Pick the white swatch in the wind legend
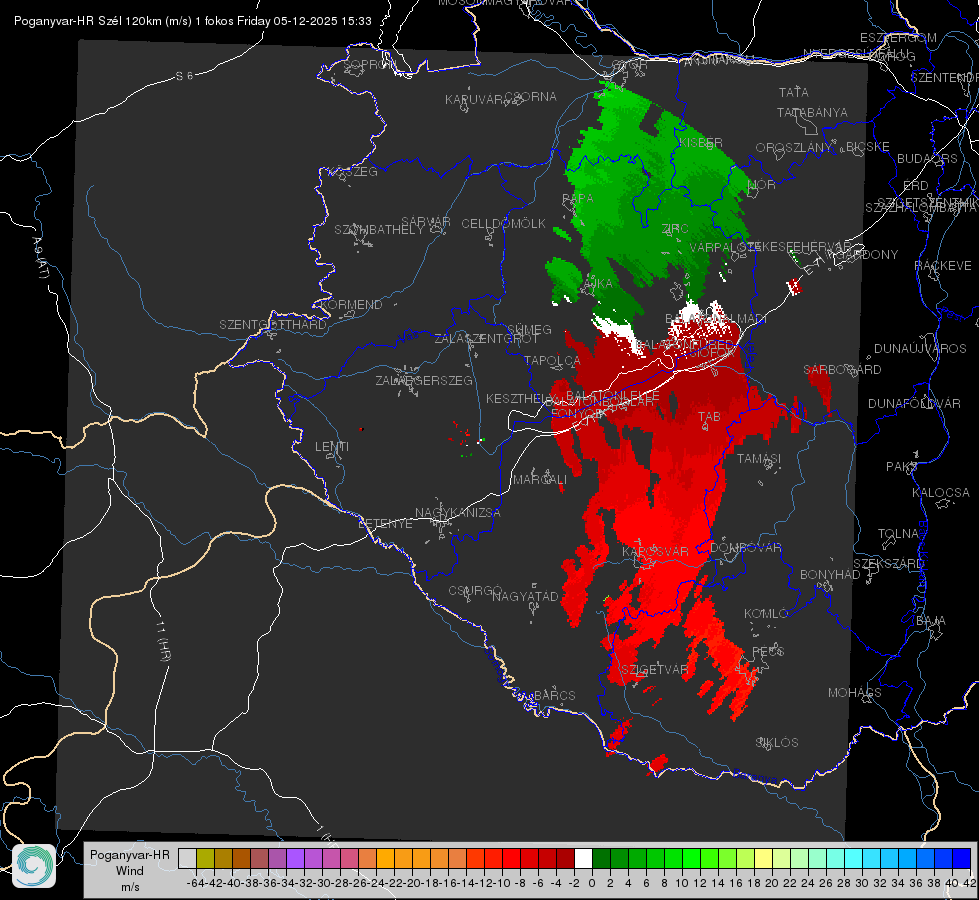Image resolution: width=979 pixels, height=900 pixels. pyautogui.click(x=583, y=859)
